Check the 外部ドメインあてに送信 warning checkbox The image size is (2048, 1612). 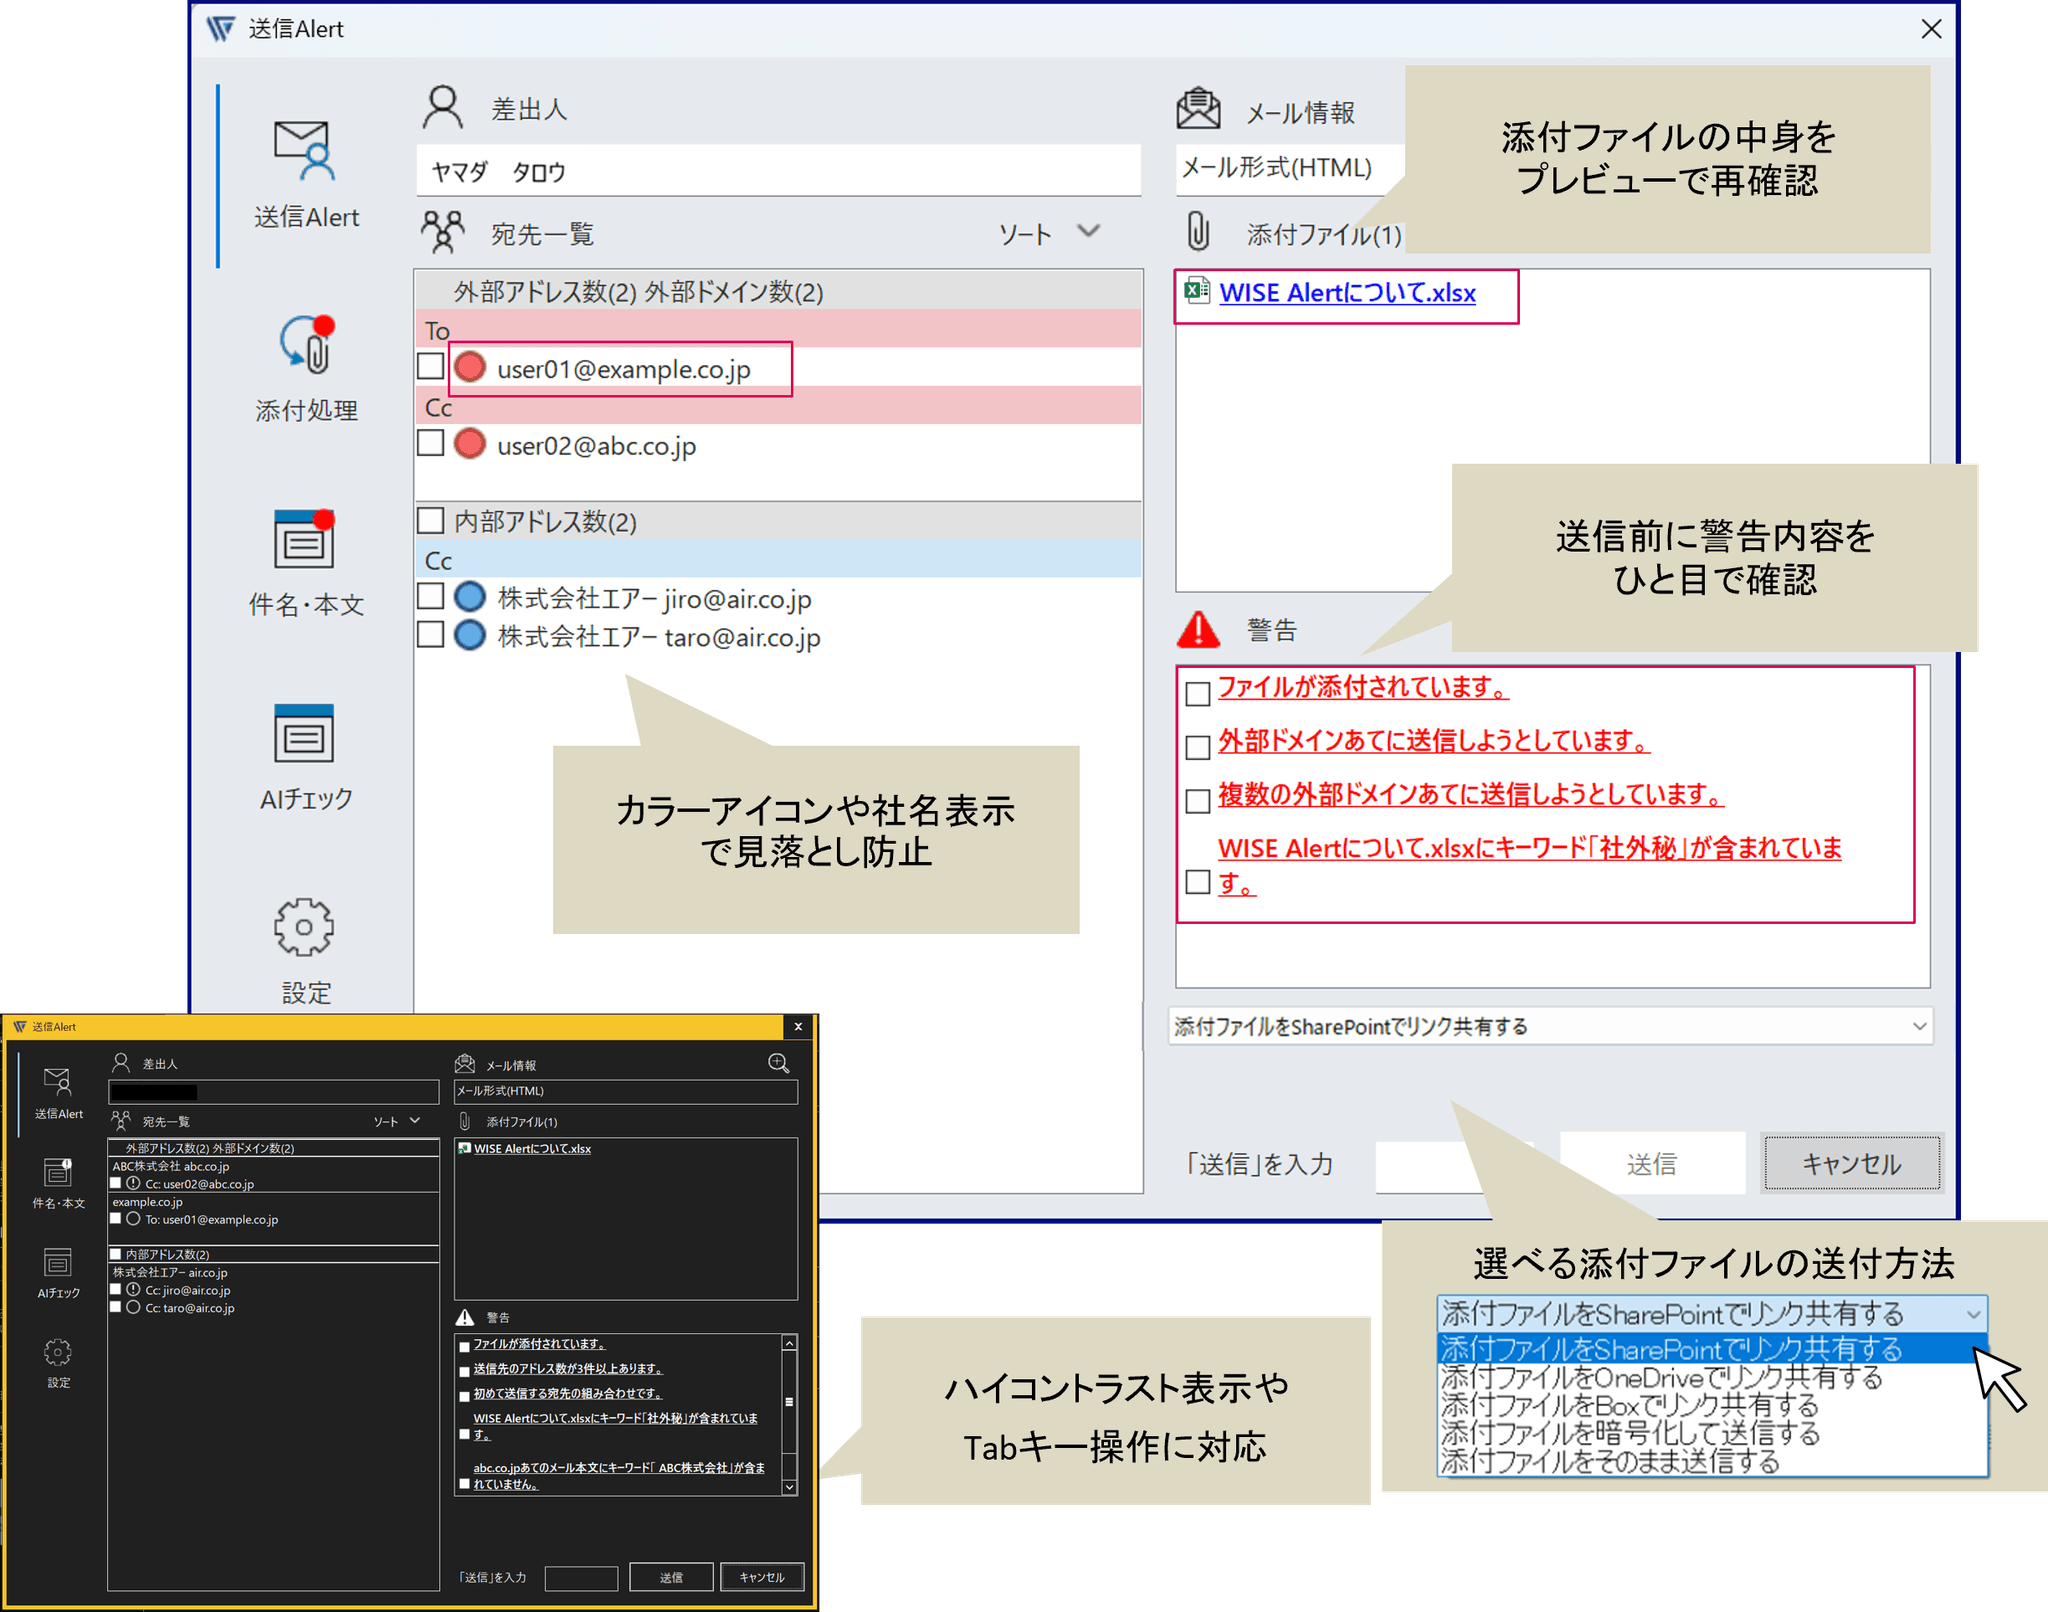(1197, 747)
